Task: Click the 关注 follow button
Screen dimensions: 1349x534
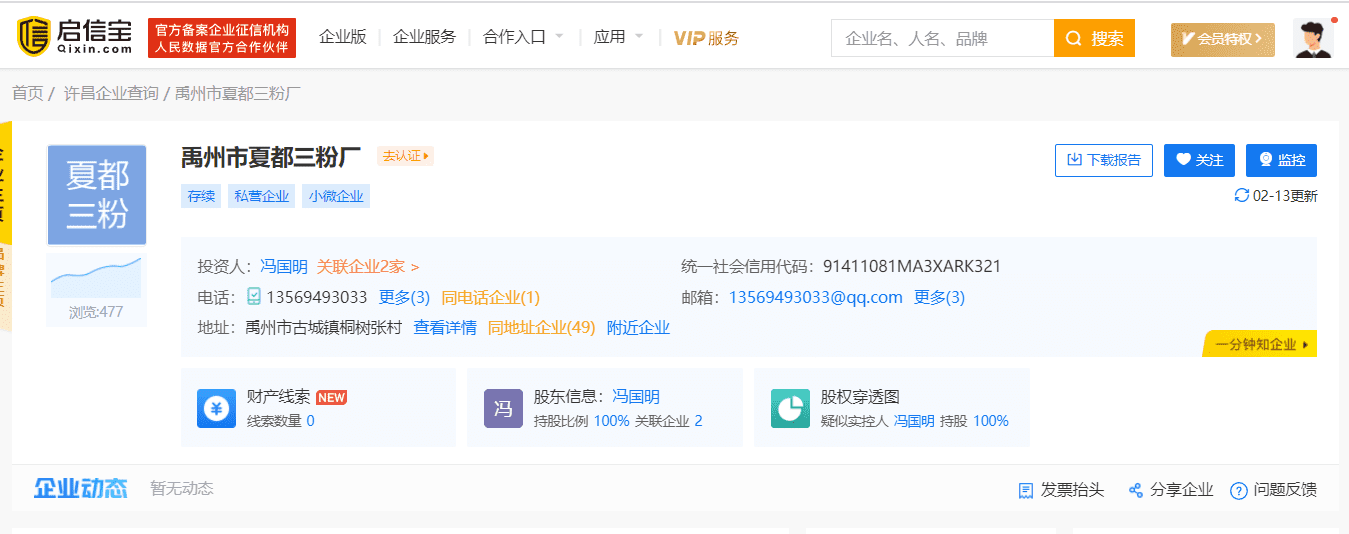Action: point(1199,160)
